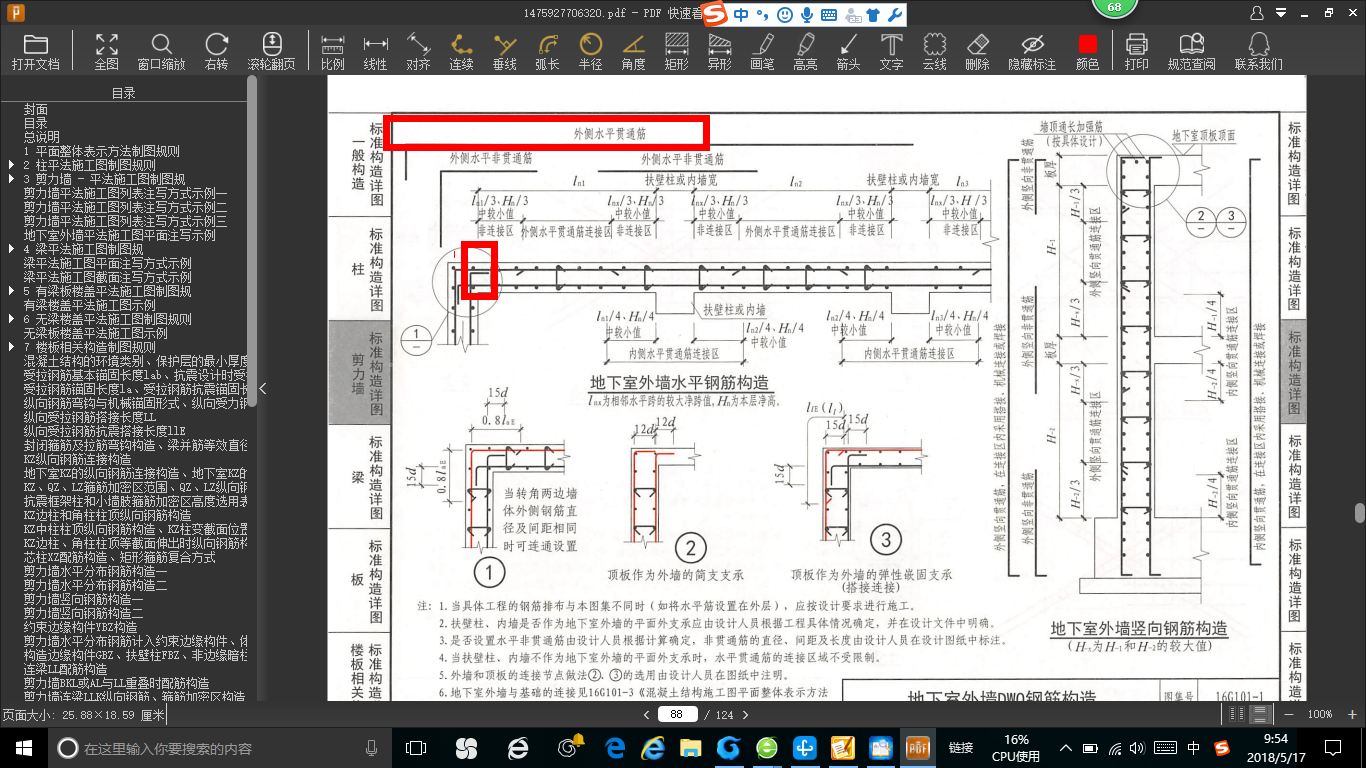1366x768 pixels.
Task: Switch to two-page view mode
Action: (1237, 714)
